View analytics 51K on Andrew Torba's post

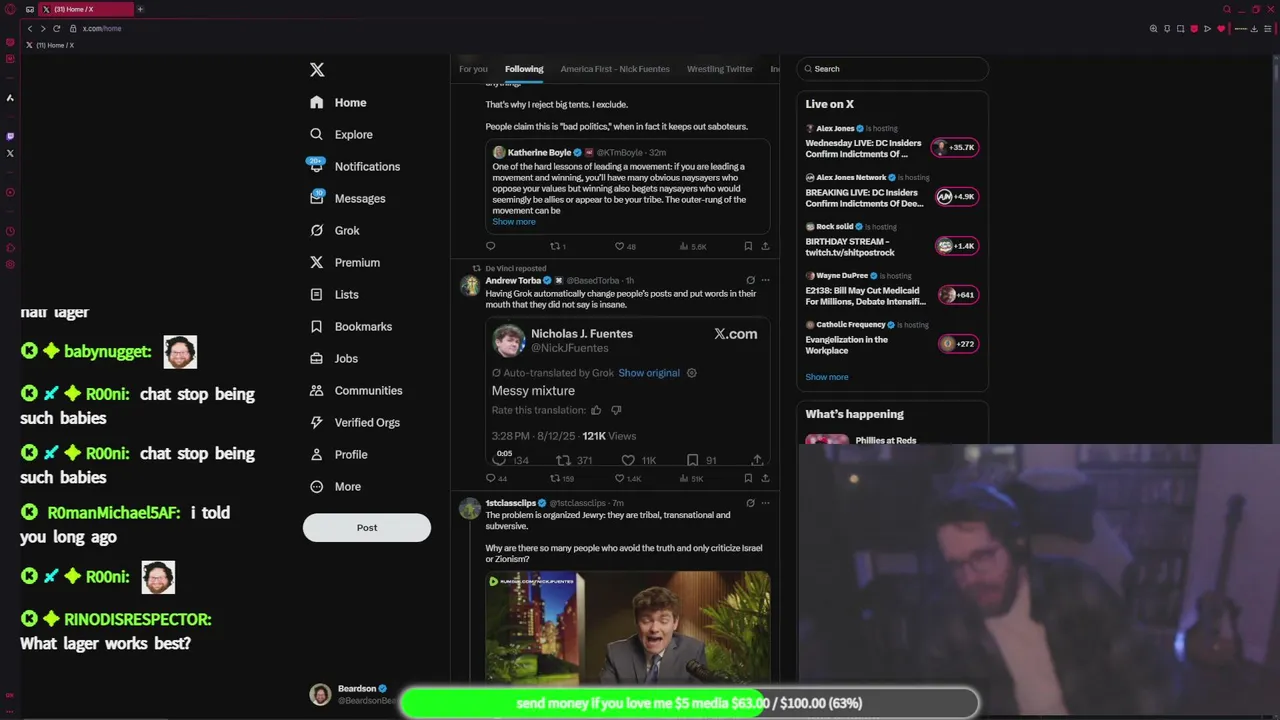691,479
